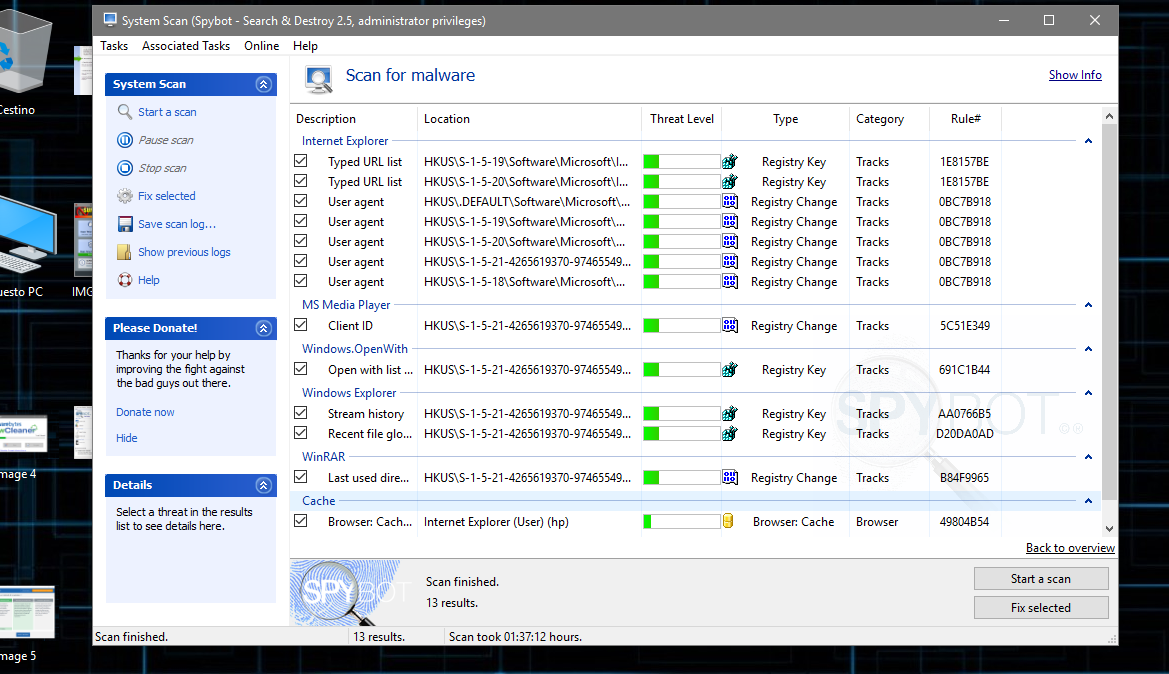Collapse the WinRAR results group
Viewport: 1169px width, 674px height.
(x=1088, y=457)
